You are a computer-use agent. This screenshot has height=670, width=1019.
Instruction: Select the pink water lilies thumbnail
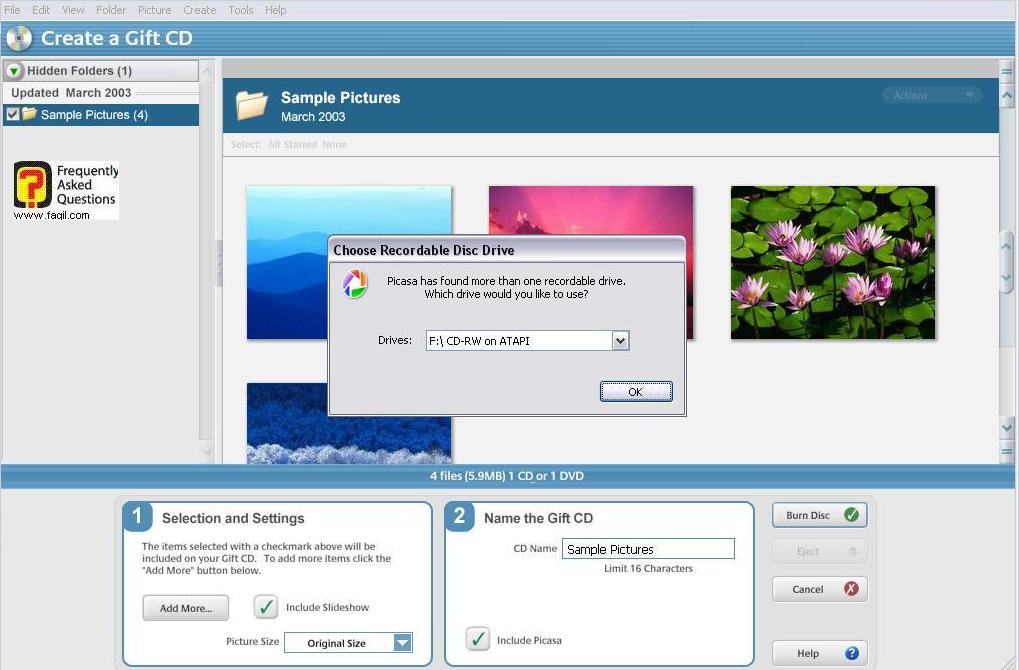click(833, 262)
